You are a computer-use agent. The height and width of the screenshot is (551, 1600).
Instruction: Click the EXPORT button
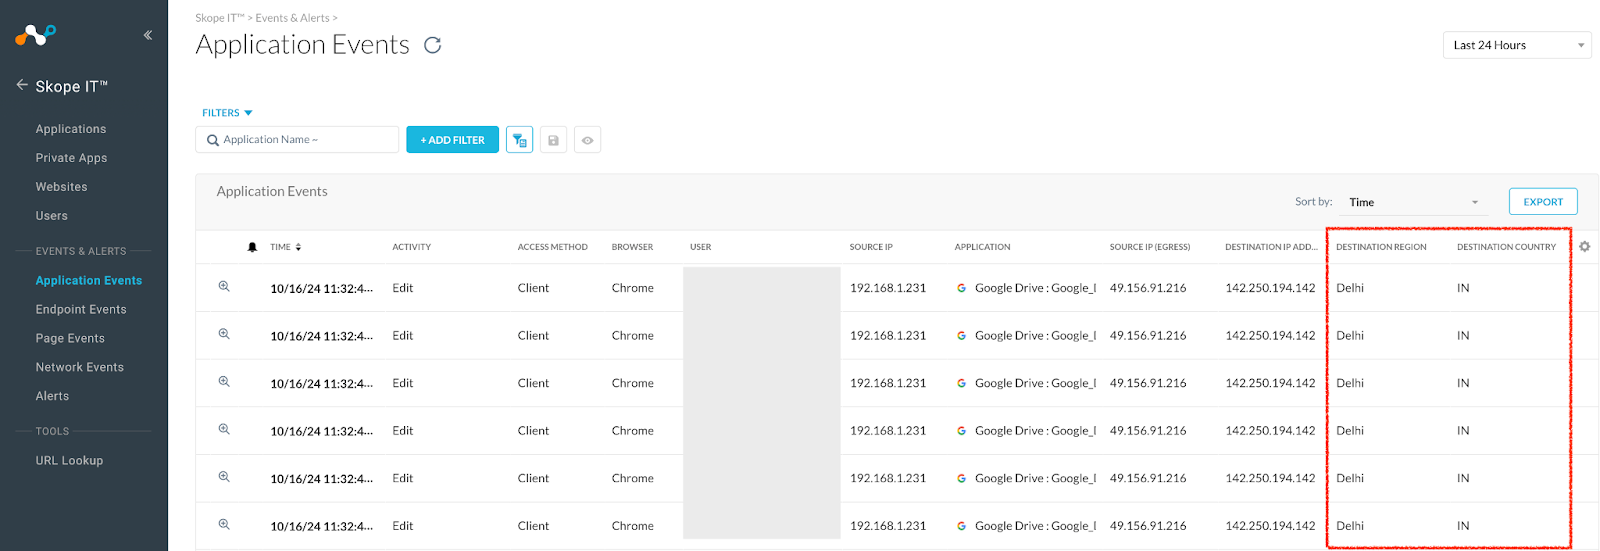coord(1543,202)
